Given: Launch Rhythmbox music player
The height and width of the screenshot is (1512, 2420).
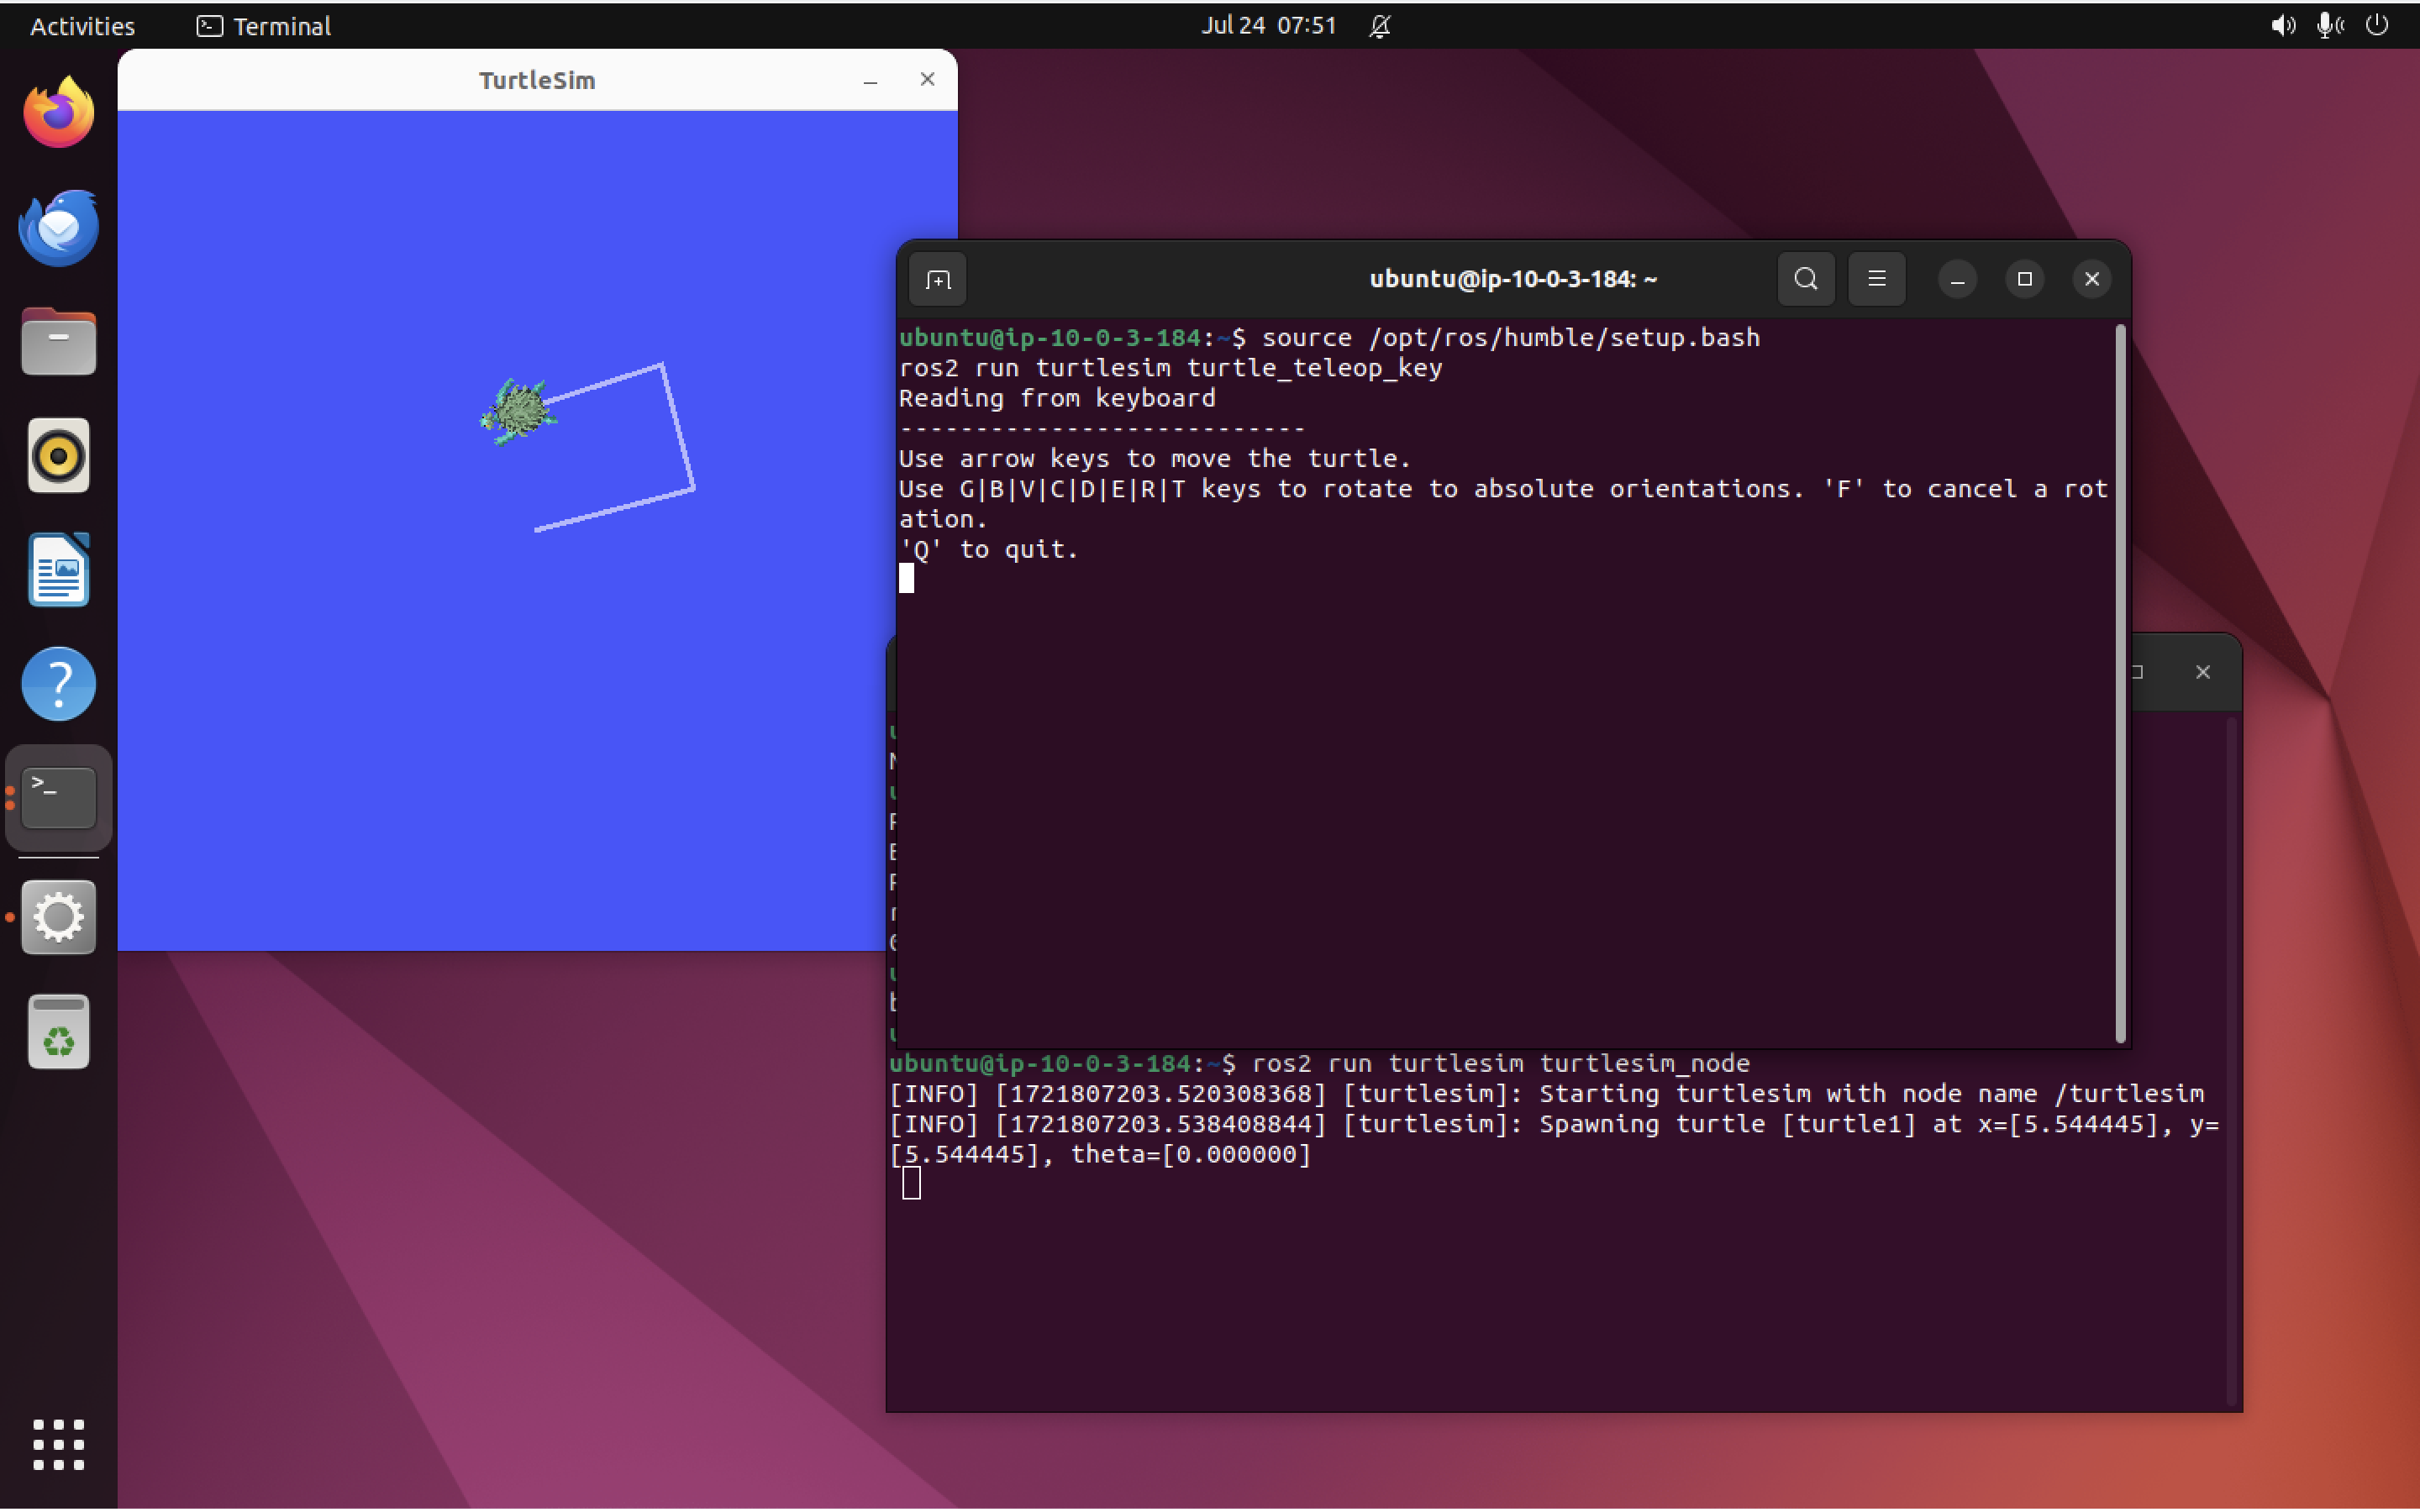Looking at the screenshot, I should [x=58, y=456].
